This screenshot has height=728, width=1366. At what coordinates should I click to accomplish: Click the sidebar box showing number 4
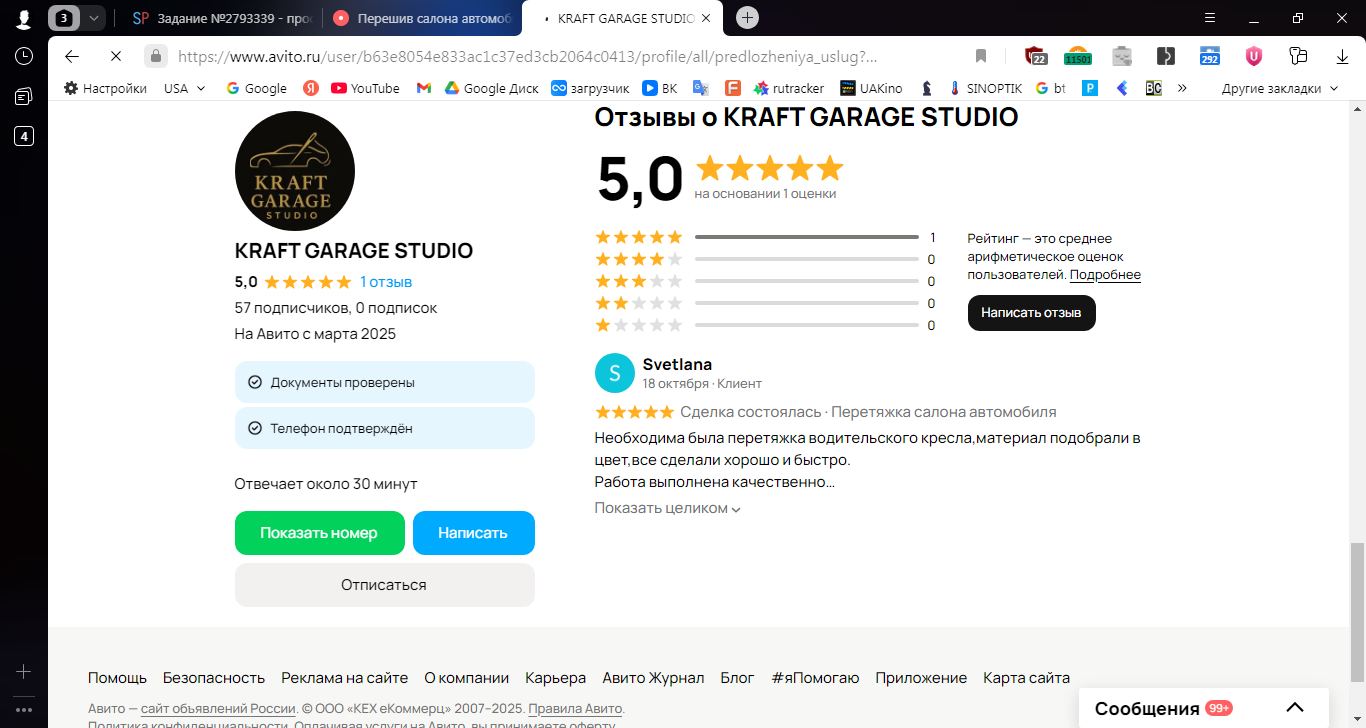tap(23, 136)
